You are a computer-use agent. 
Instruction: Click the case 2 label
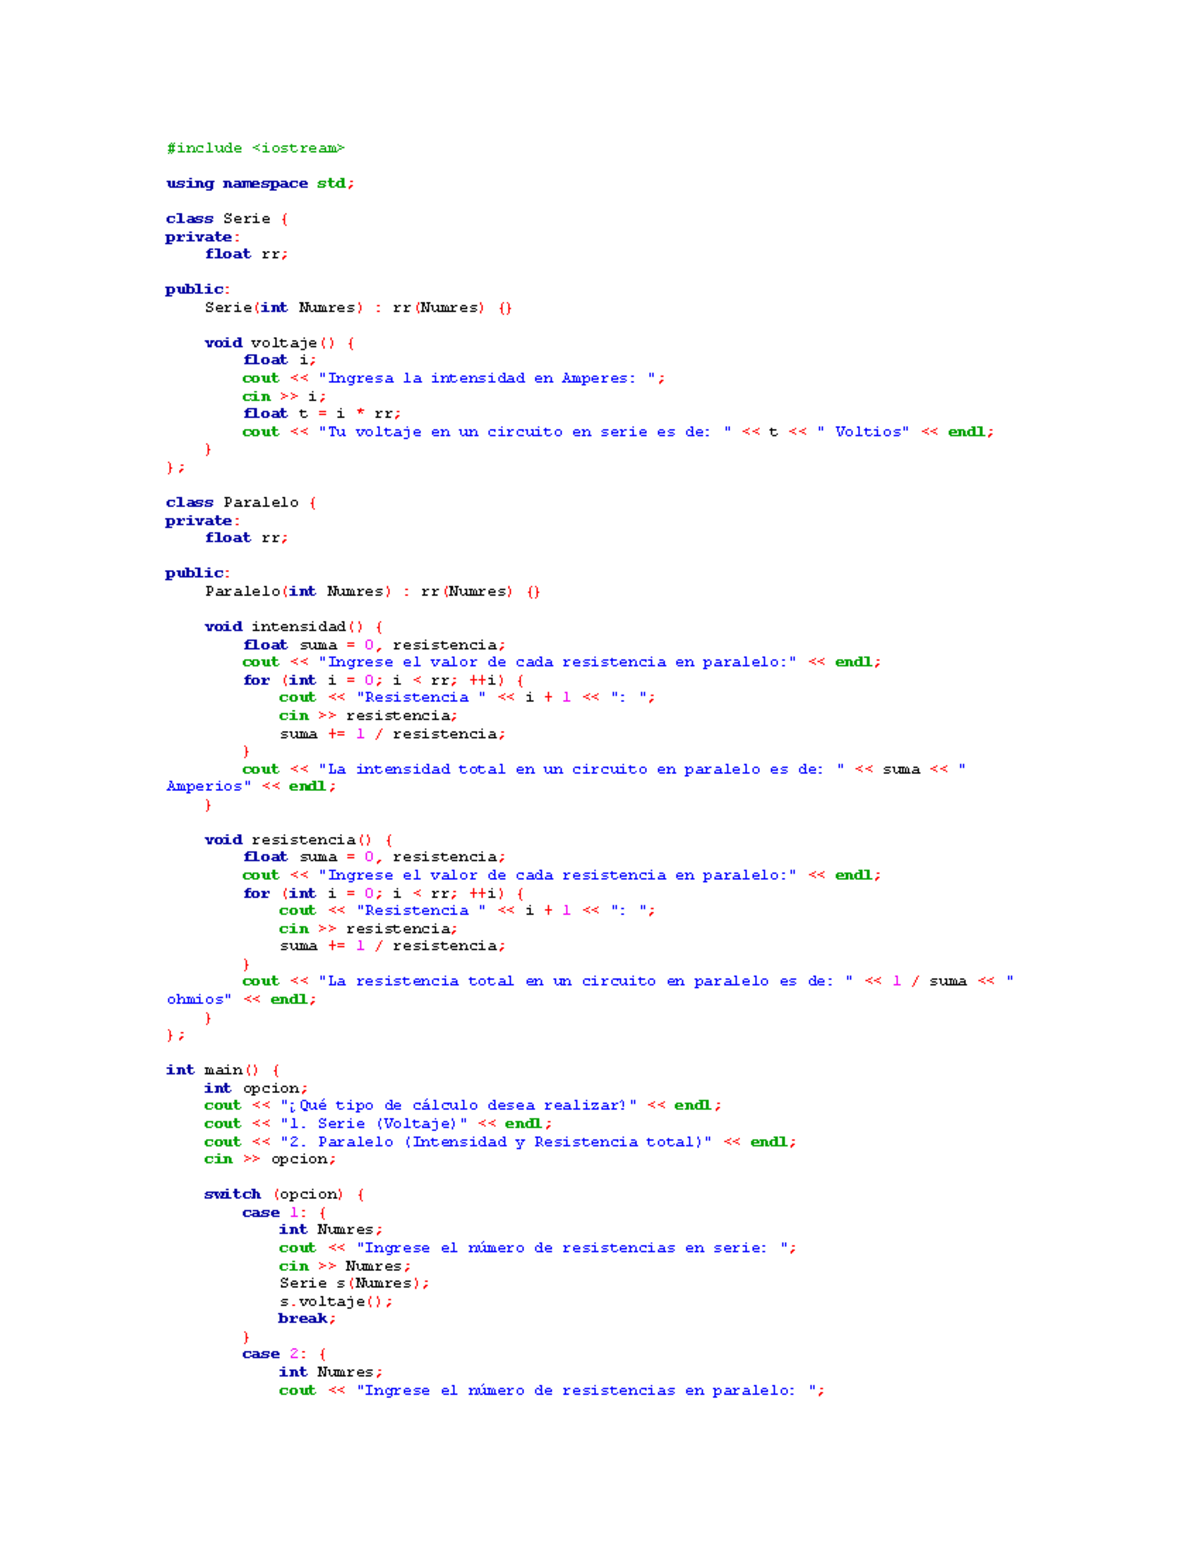(272, 1353)
